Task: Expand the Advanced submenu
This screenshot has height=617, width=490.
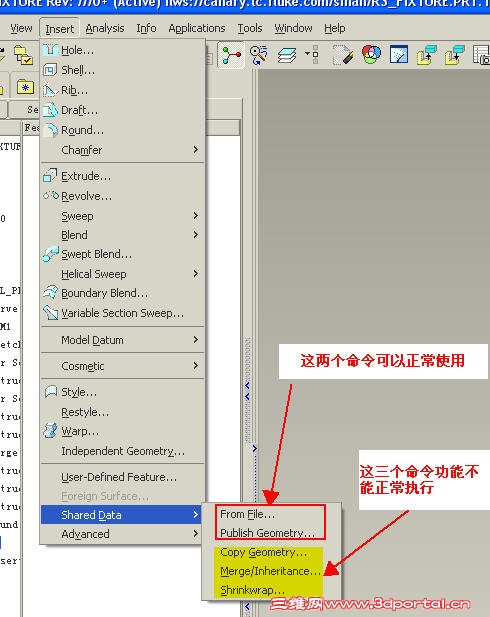Action: click(x=123, y=534)
